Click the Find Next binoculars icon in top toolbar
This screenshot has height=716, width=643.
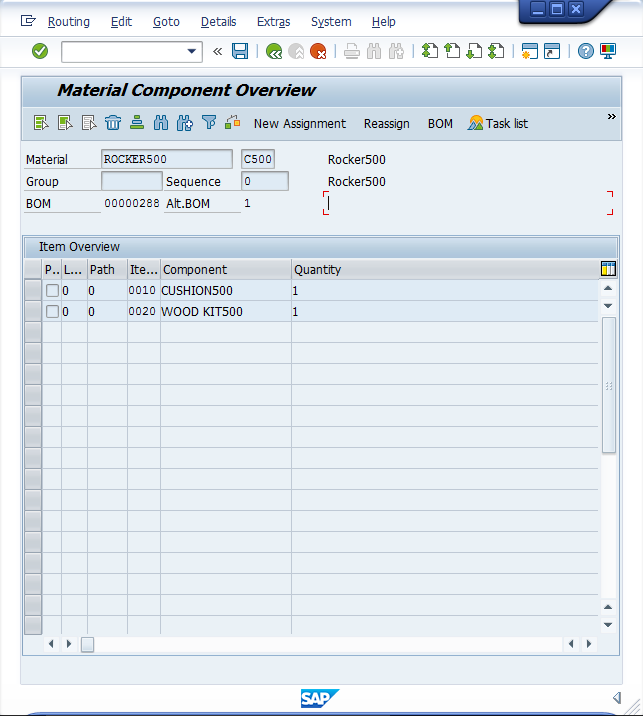coord(396,51)
